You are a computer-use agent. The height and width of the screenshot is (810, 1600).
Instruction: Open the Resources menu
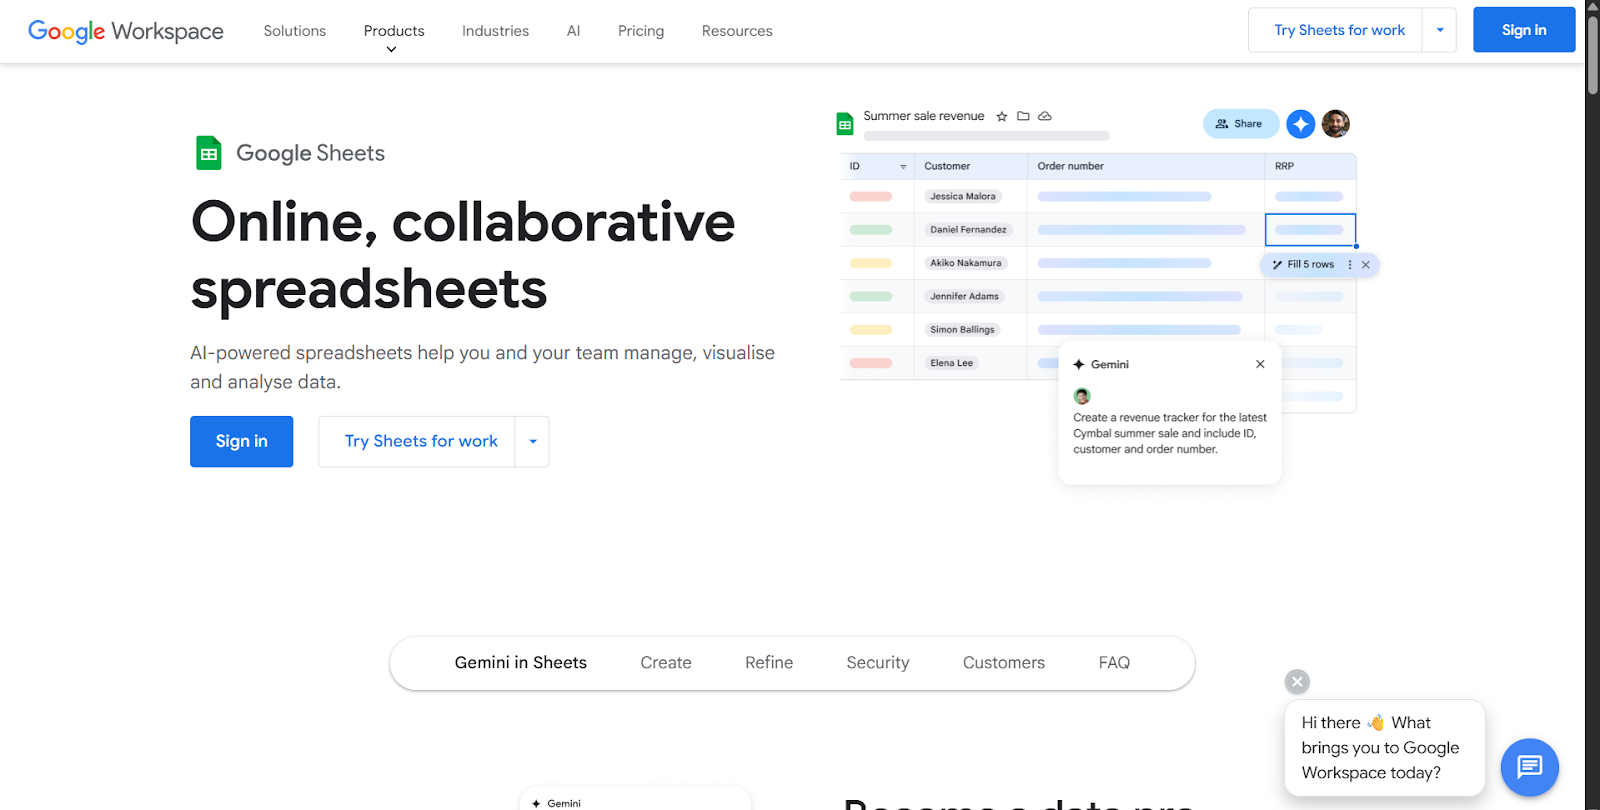[x=737, y=31]
